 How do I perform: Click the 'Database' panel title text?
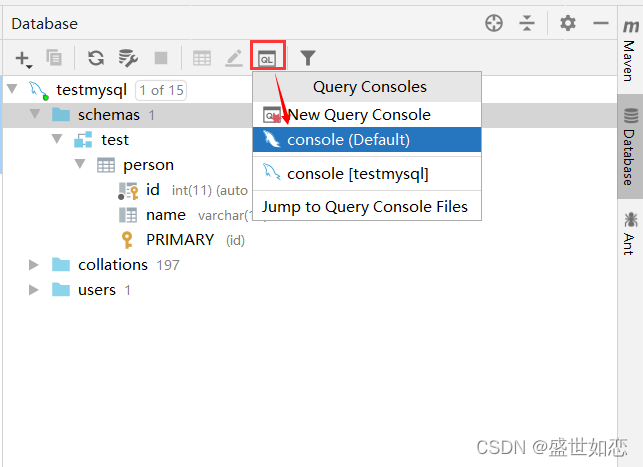pyautogui.click(x=45, y=24)
